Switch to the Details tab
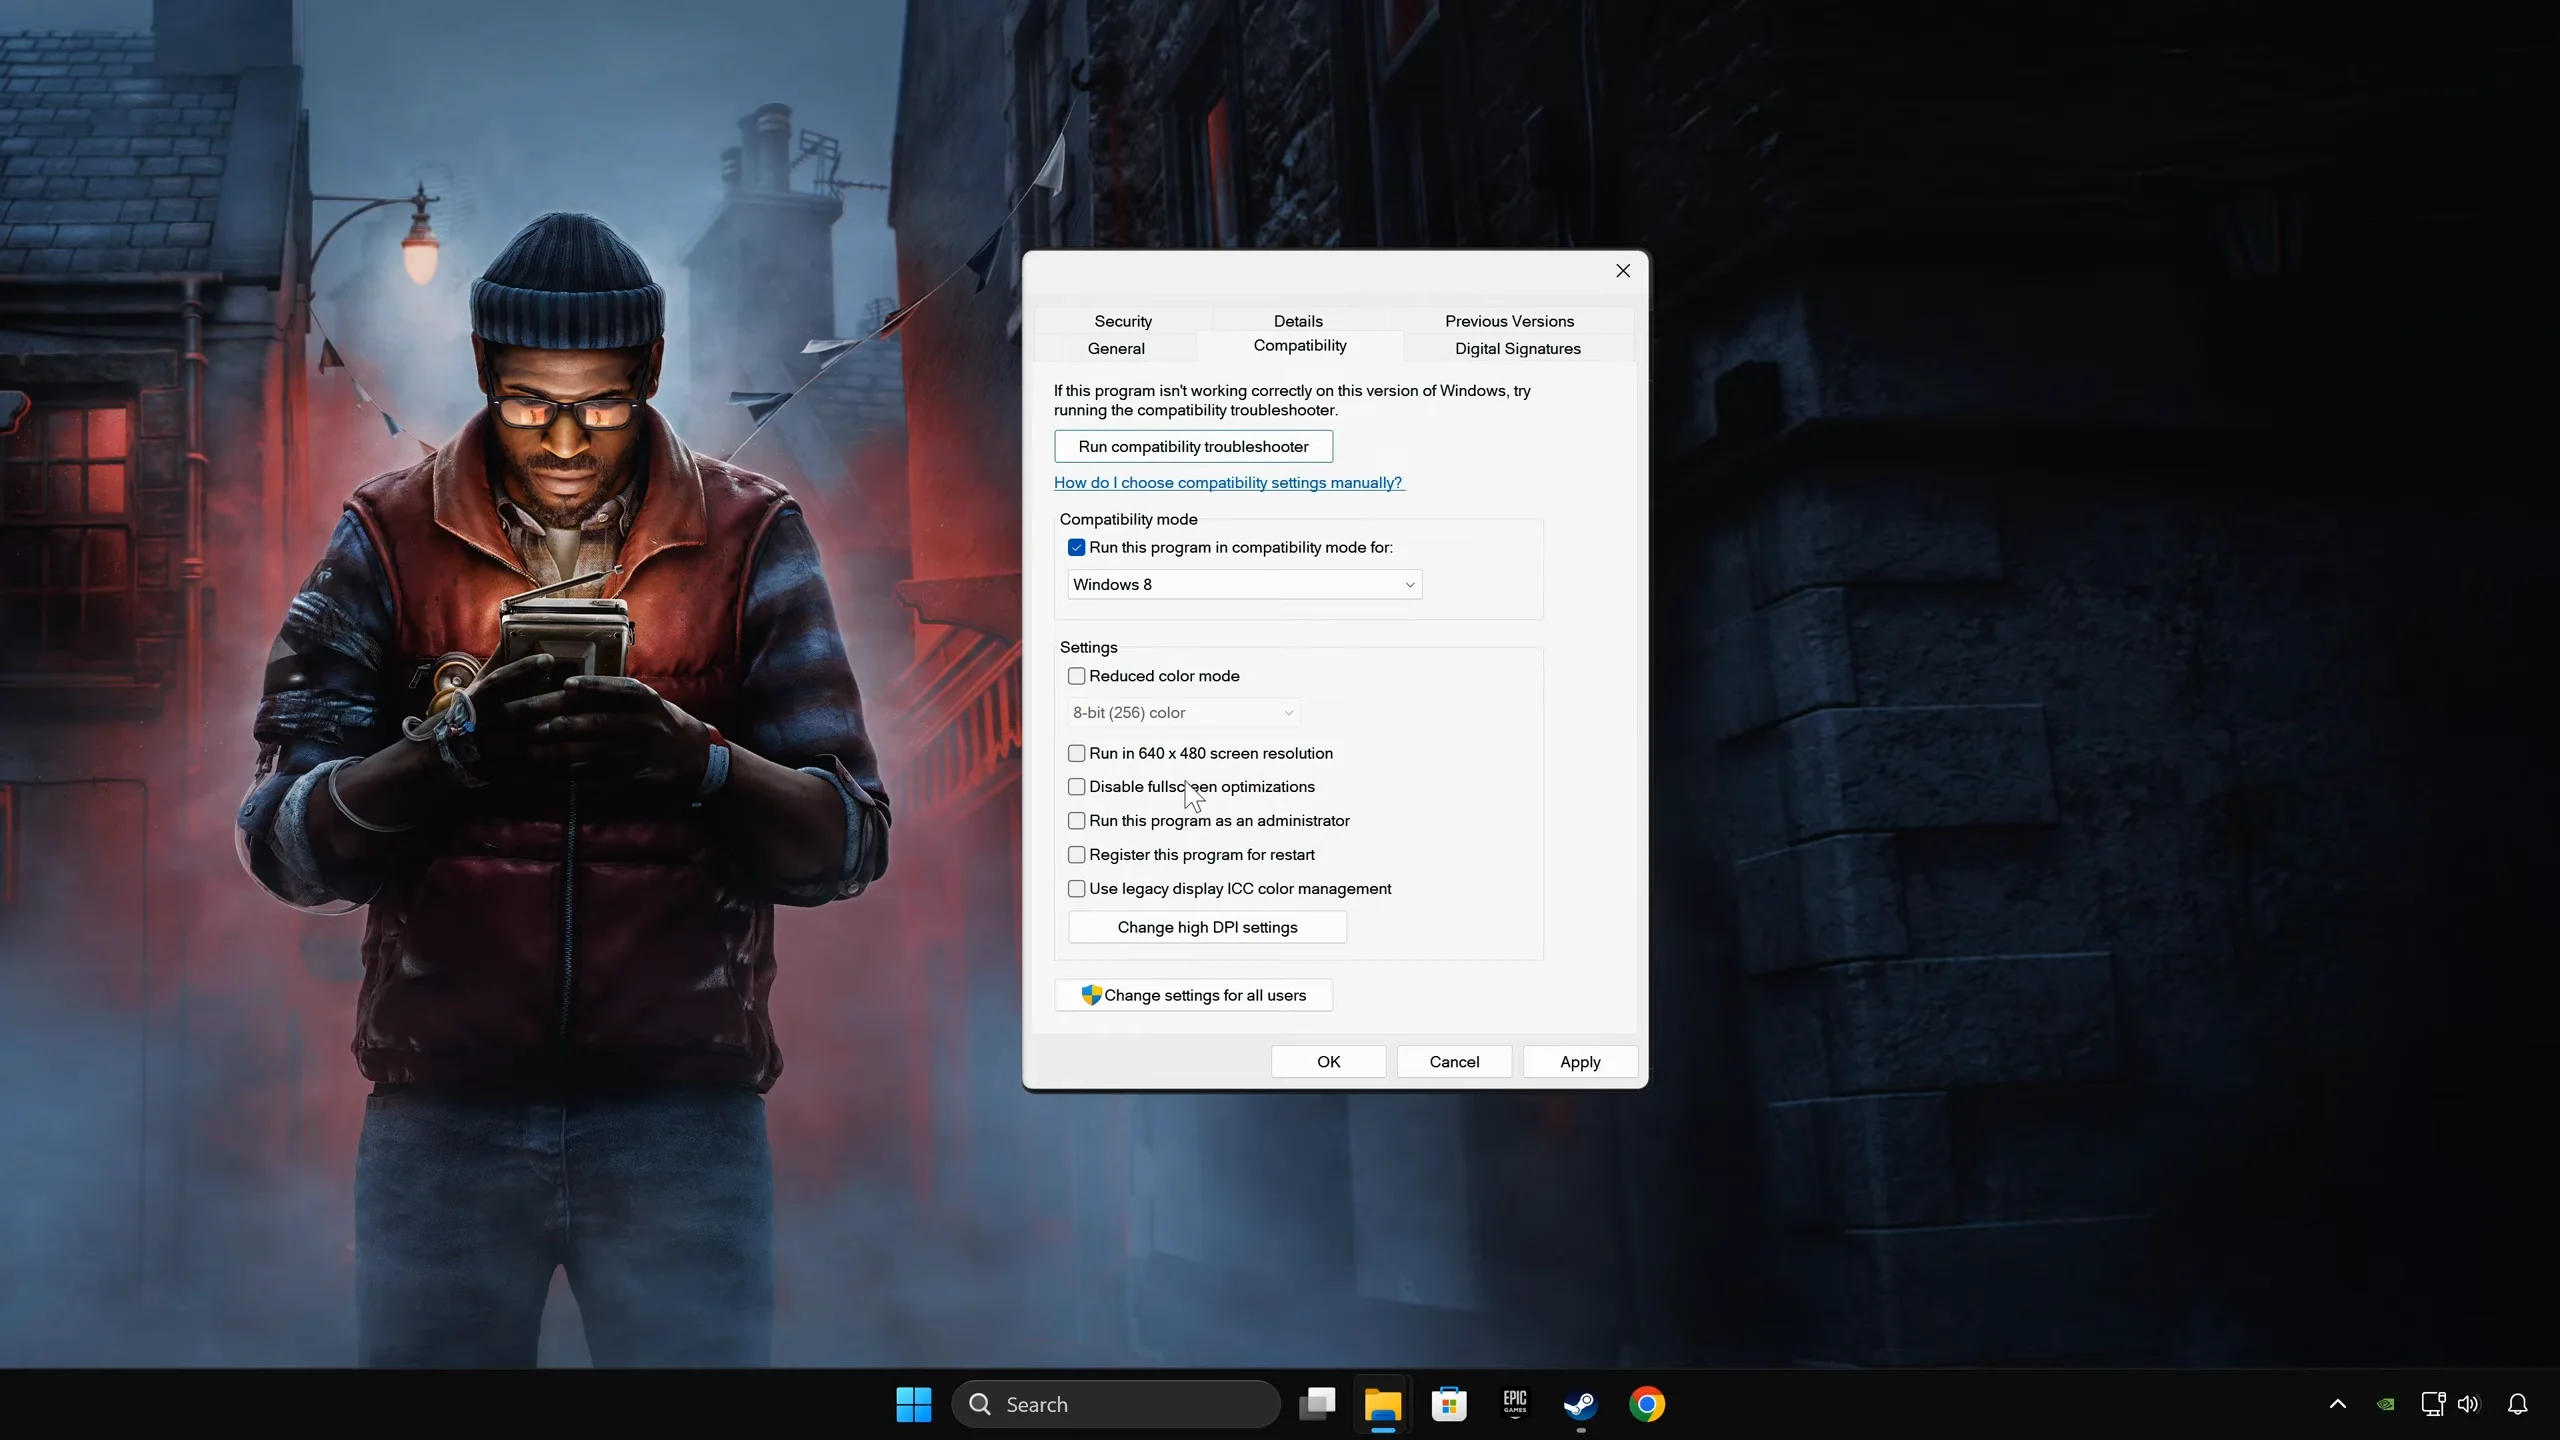 point(1298,321)
